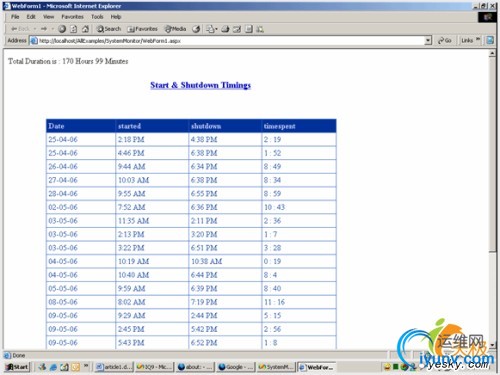Screen dimensions: 500x375
Task: Open the address bar dropdown list
Action: [x=428, y=41]
